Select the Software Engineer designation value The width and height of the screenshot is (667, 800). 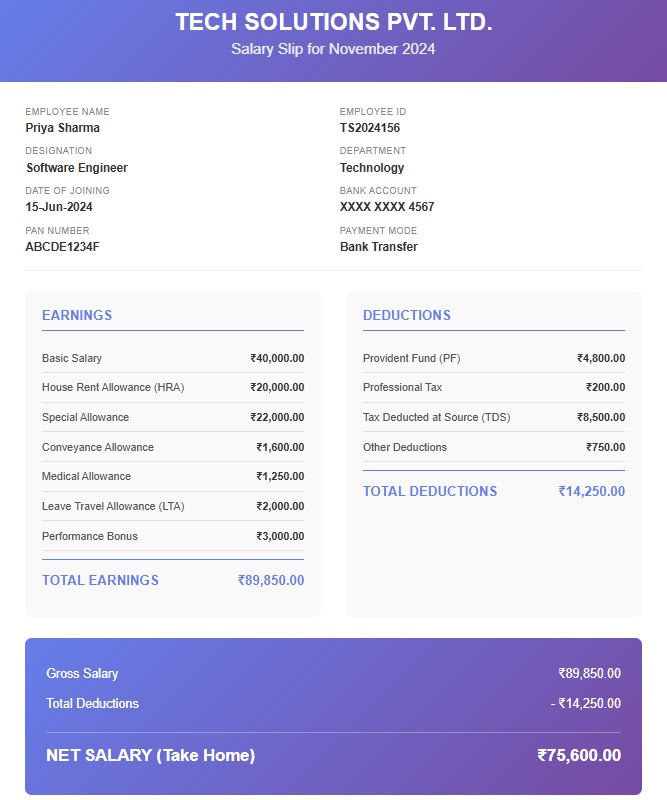tap(77, 168)
